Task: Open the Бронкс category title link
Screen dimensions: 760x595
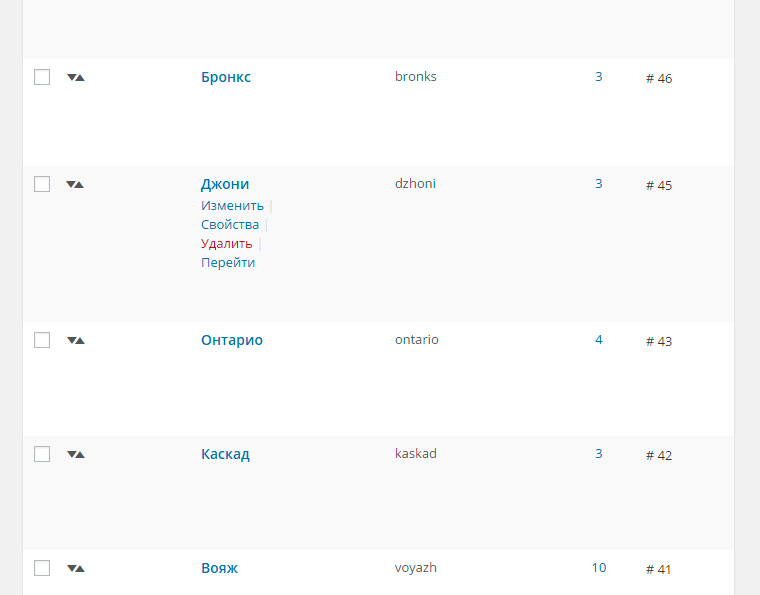Action: pyautogui.click(x=226, y=77)
